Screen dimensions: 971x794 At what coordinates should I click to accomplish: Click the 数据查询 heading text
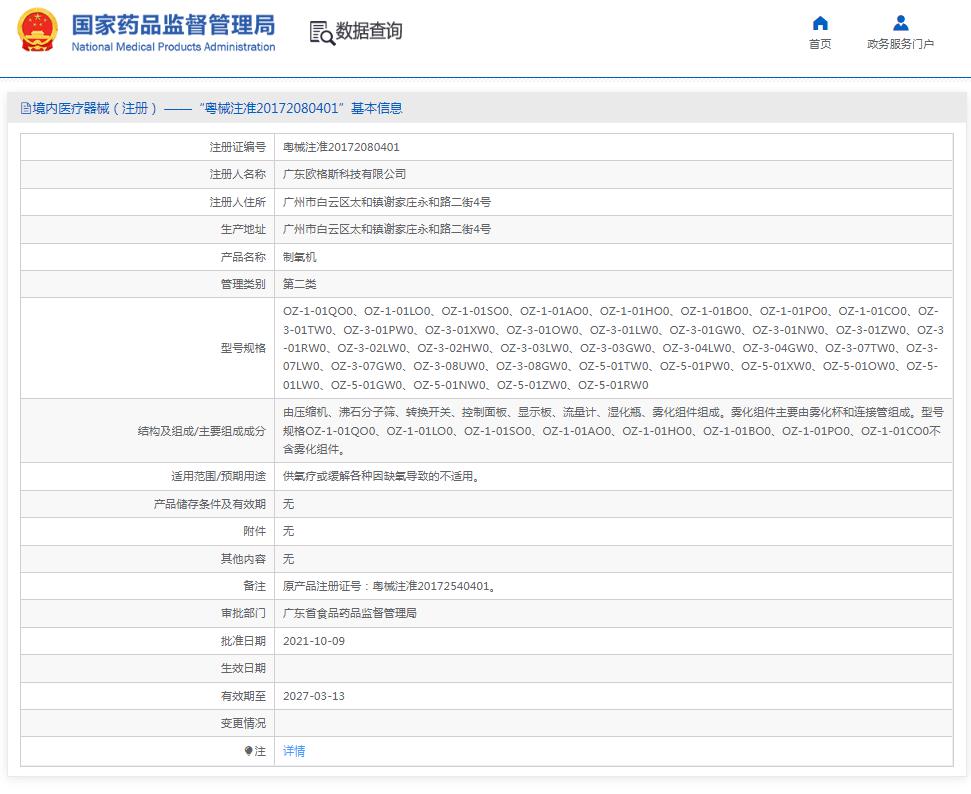coord(369,31)
